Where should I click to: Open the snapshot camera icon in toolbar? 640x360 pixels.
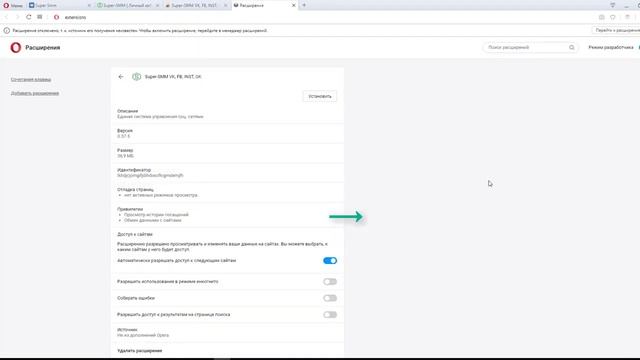click(601, 17)
